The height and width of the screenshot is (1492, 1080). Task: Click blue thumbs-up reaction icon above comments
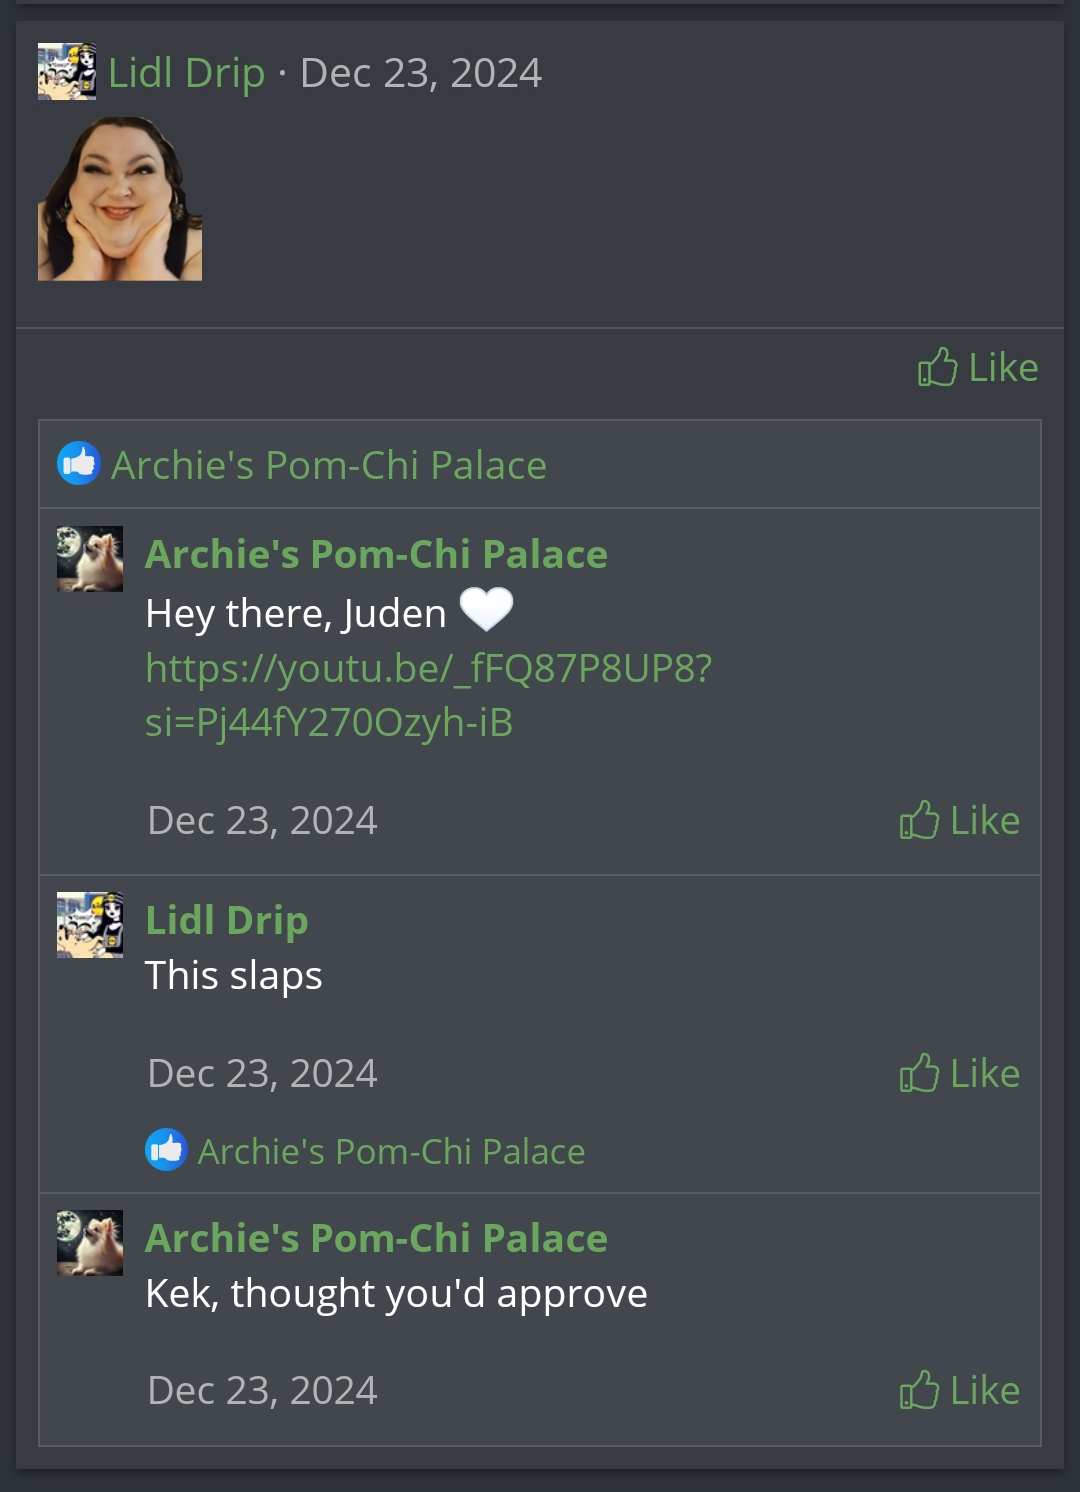pos(79,464)
